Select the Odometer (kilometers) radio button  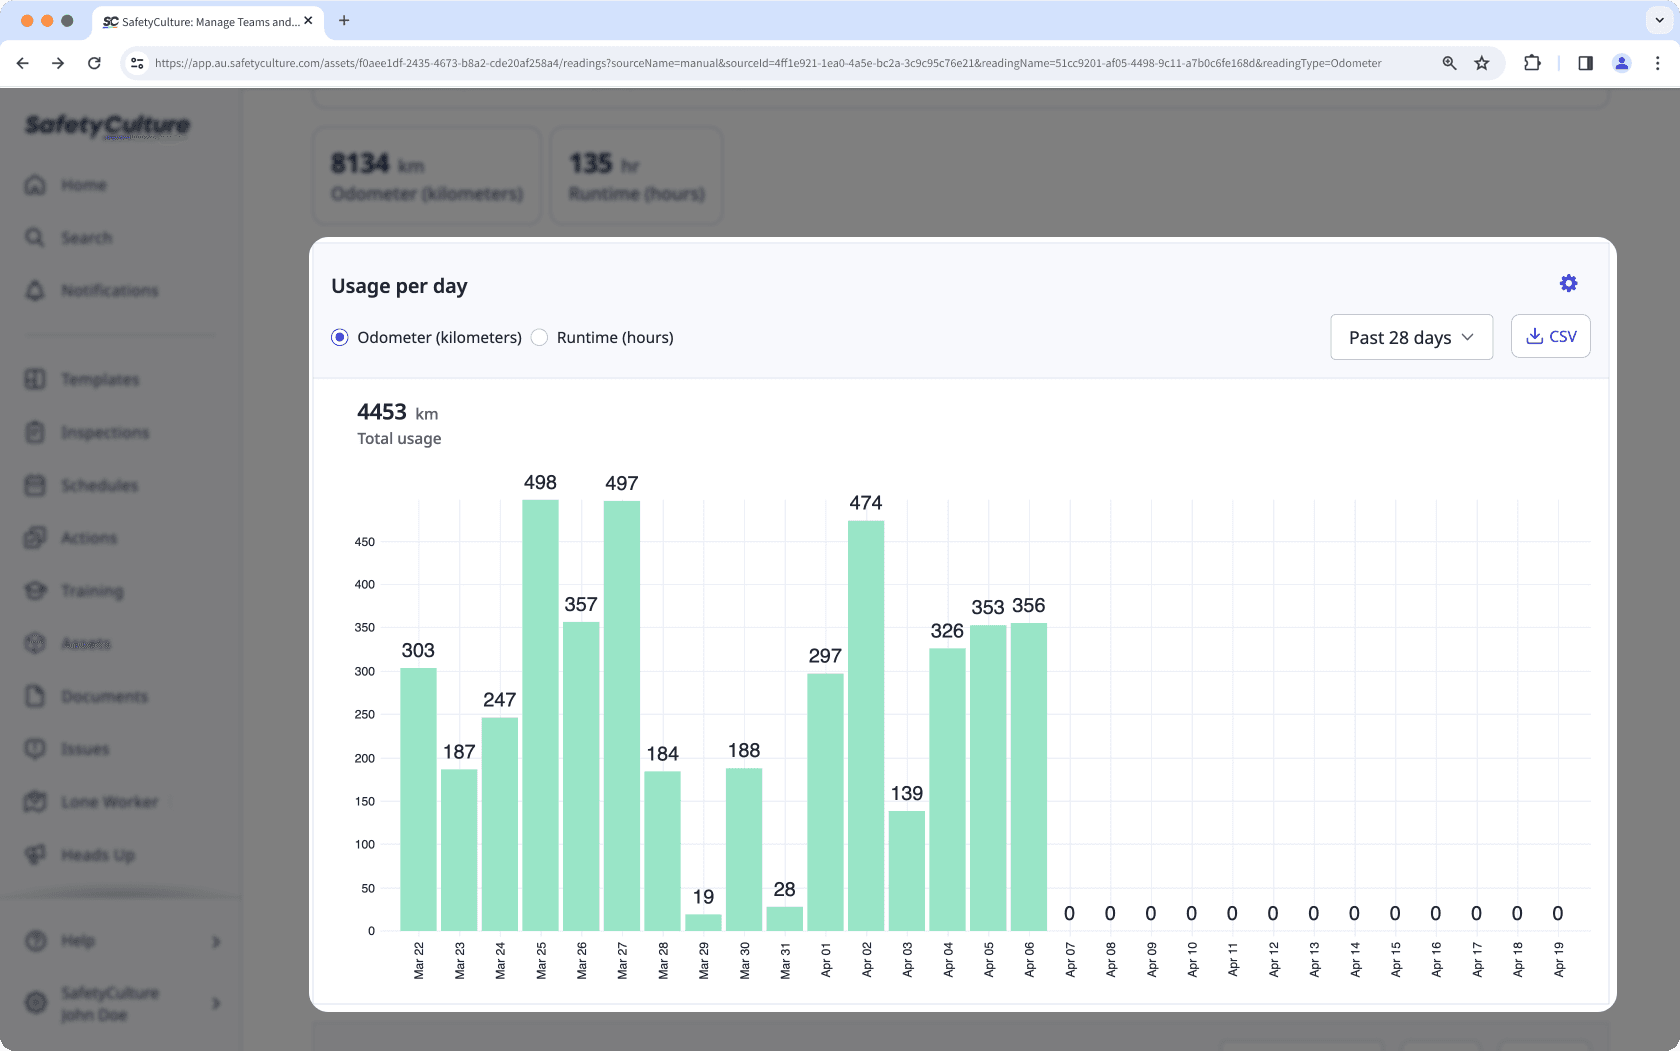point(340,337)
